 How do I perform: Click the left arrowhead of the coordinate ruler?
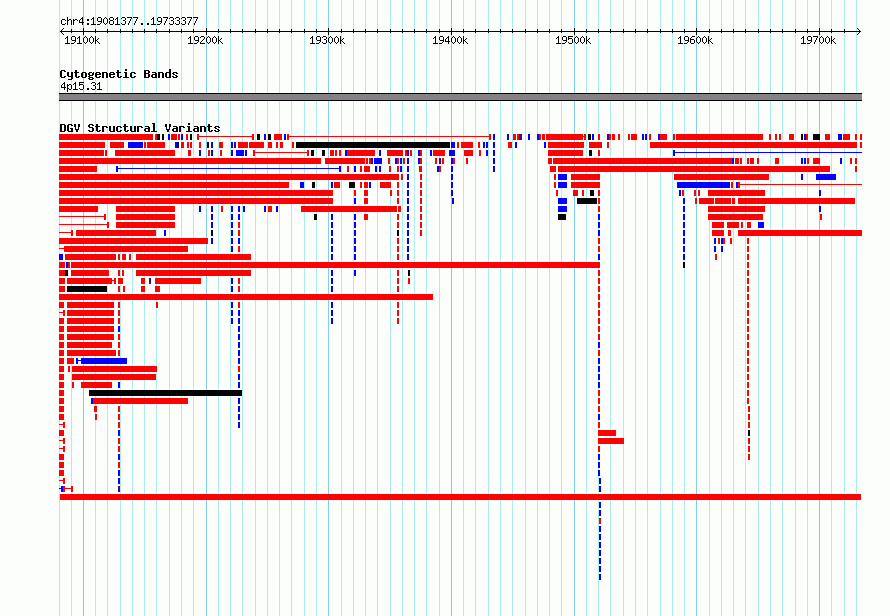tap(62, 32)
